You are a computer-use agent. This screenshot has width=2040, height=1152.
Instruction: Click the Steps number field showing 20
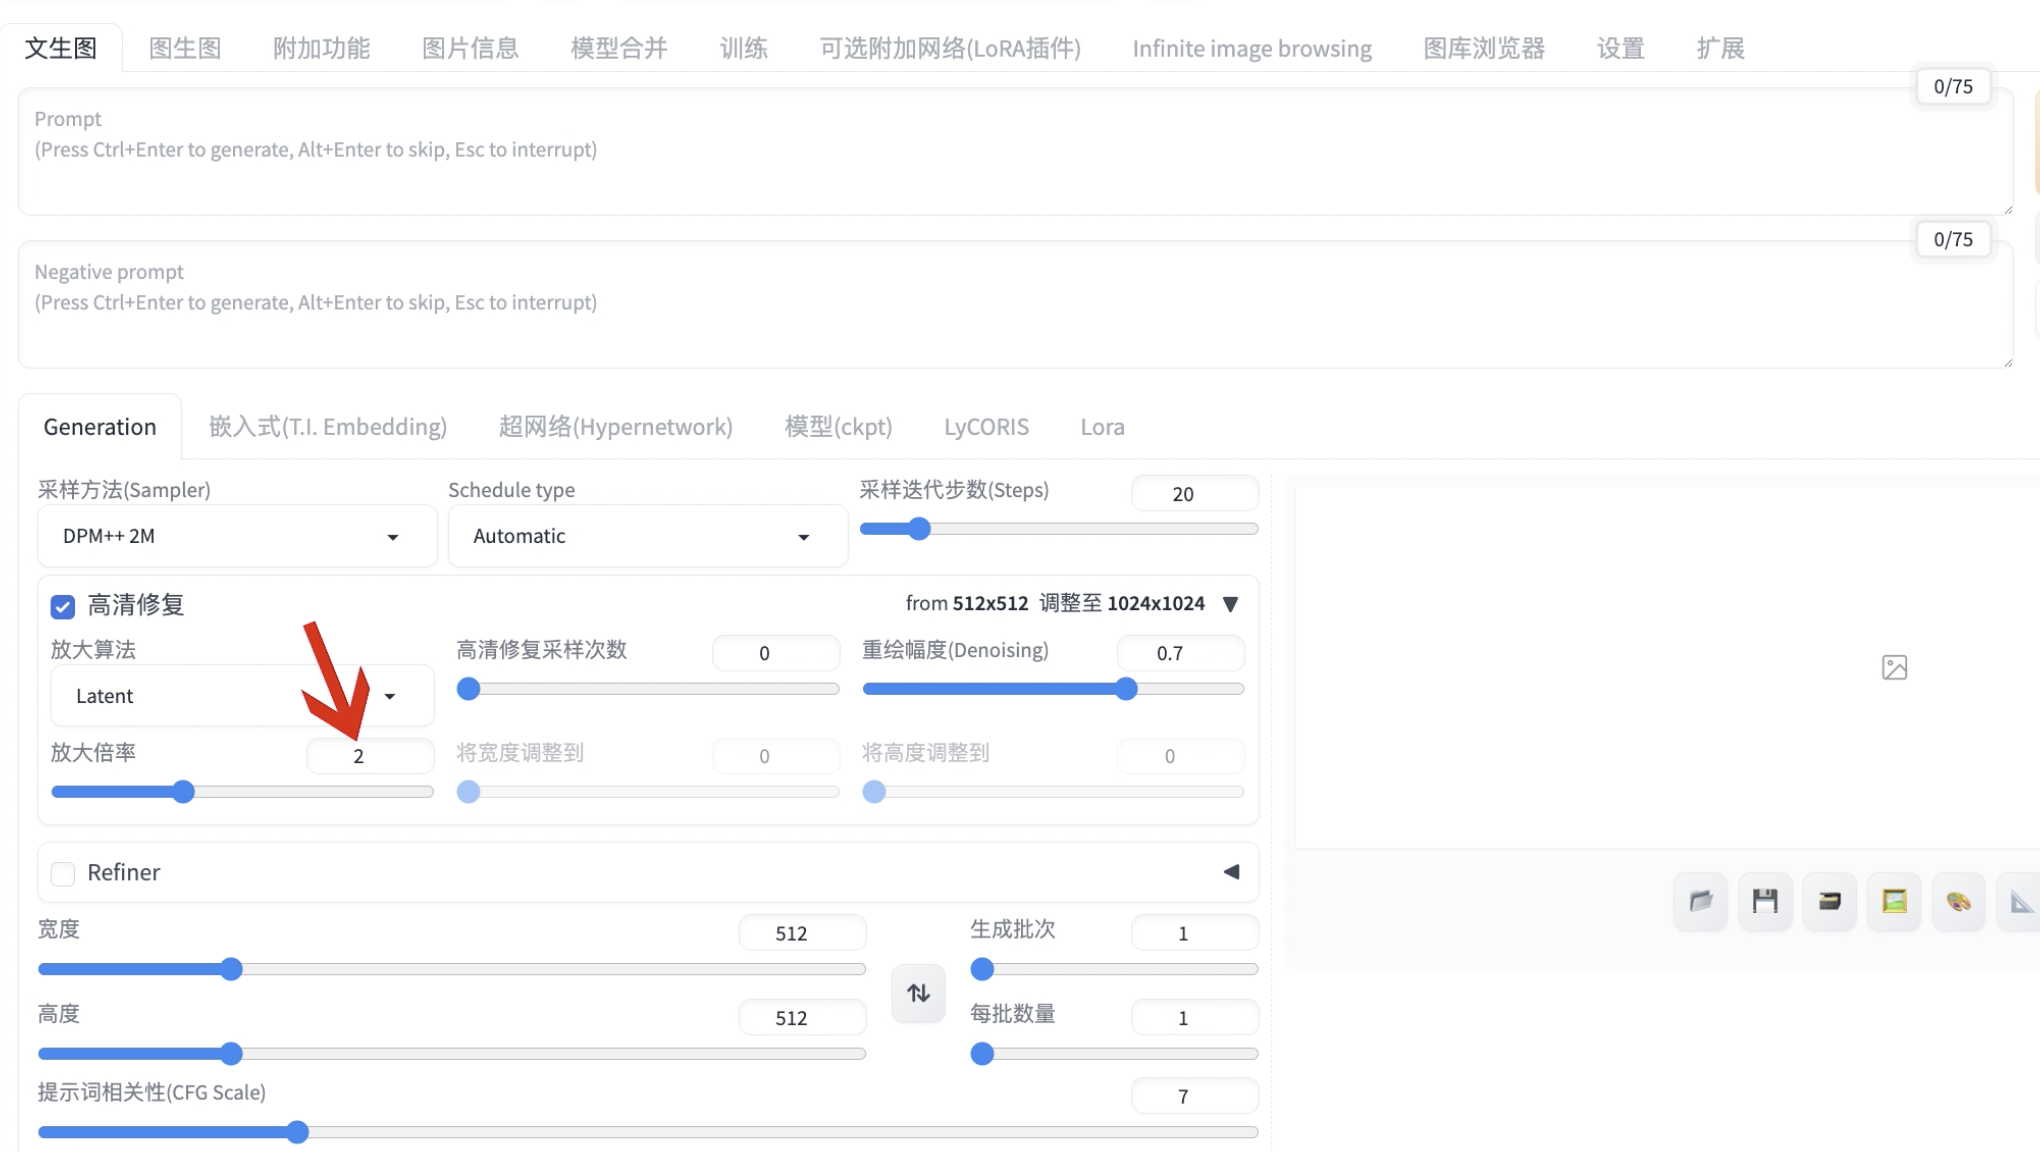pos(1195,494)
